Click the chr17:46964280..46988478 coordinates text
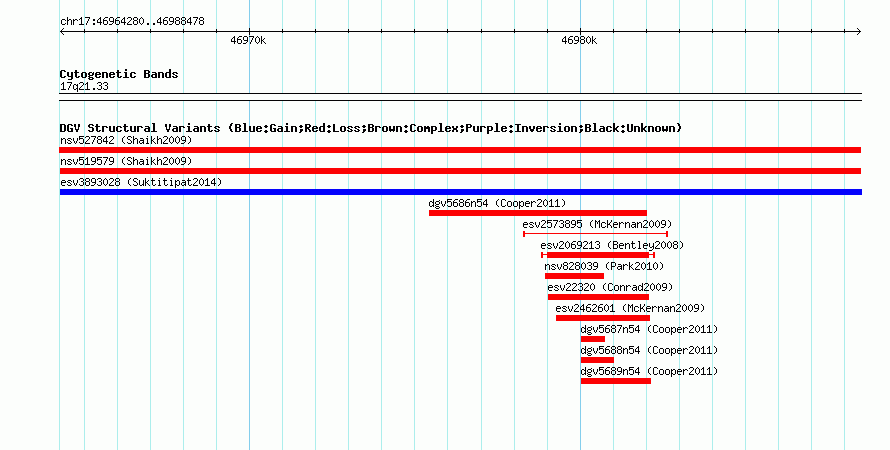 (x=132, y=22)
